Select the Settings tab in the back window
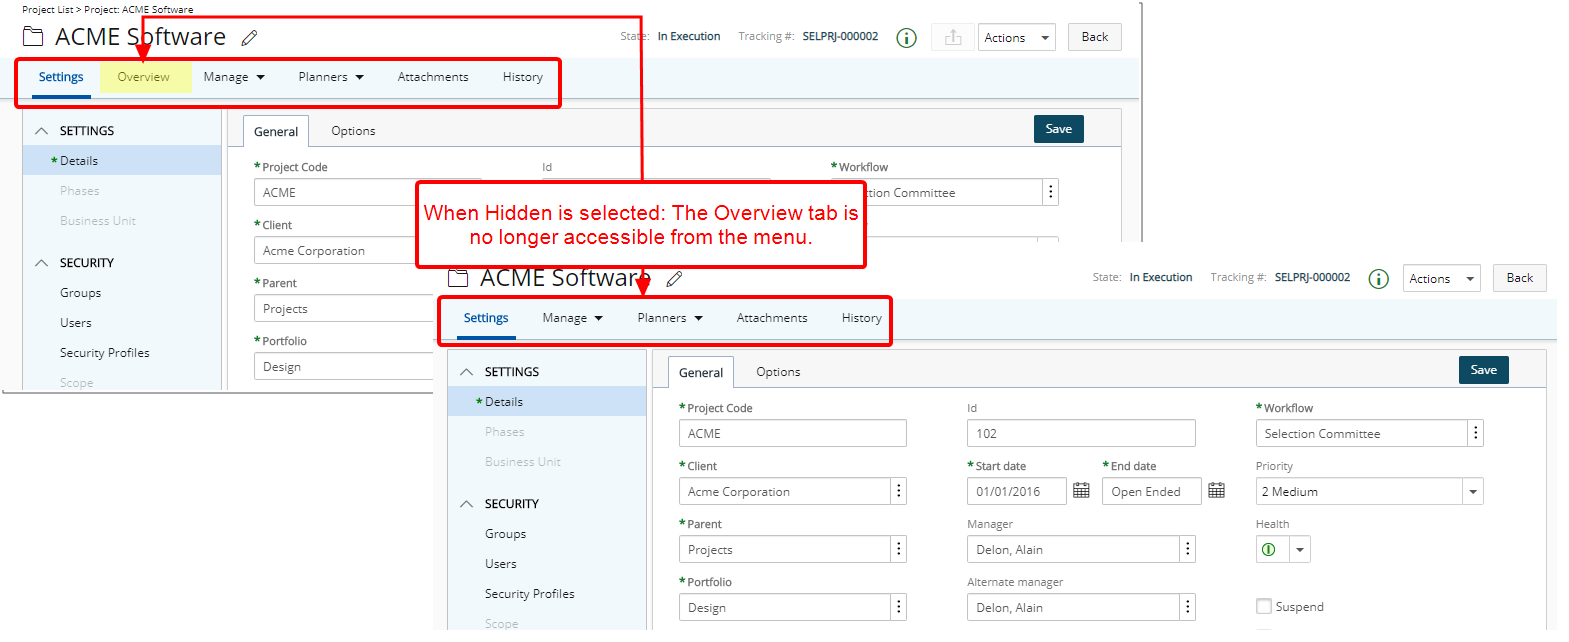The height and width of the screenshot is (642, 1569). tap(61, 77)
